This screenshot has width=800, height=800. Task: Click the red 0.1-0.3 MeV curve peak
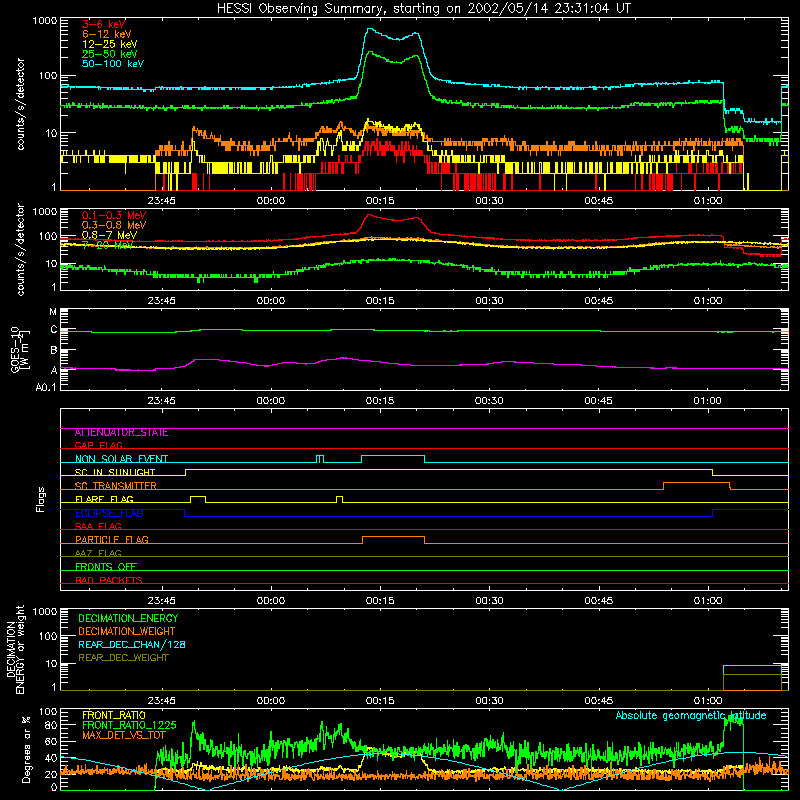(x=369, y=215)
